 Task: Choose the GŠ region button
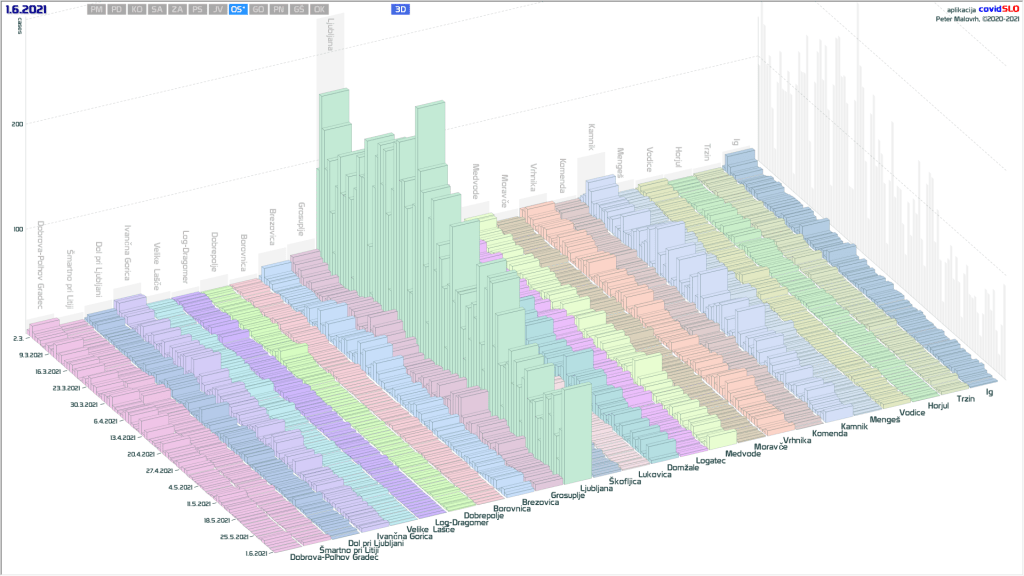[299, 9]
